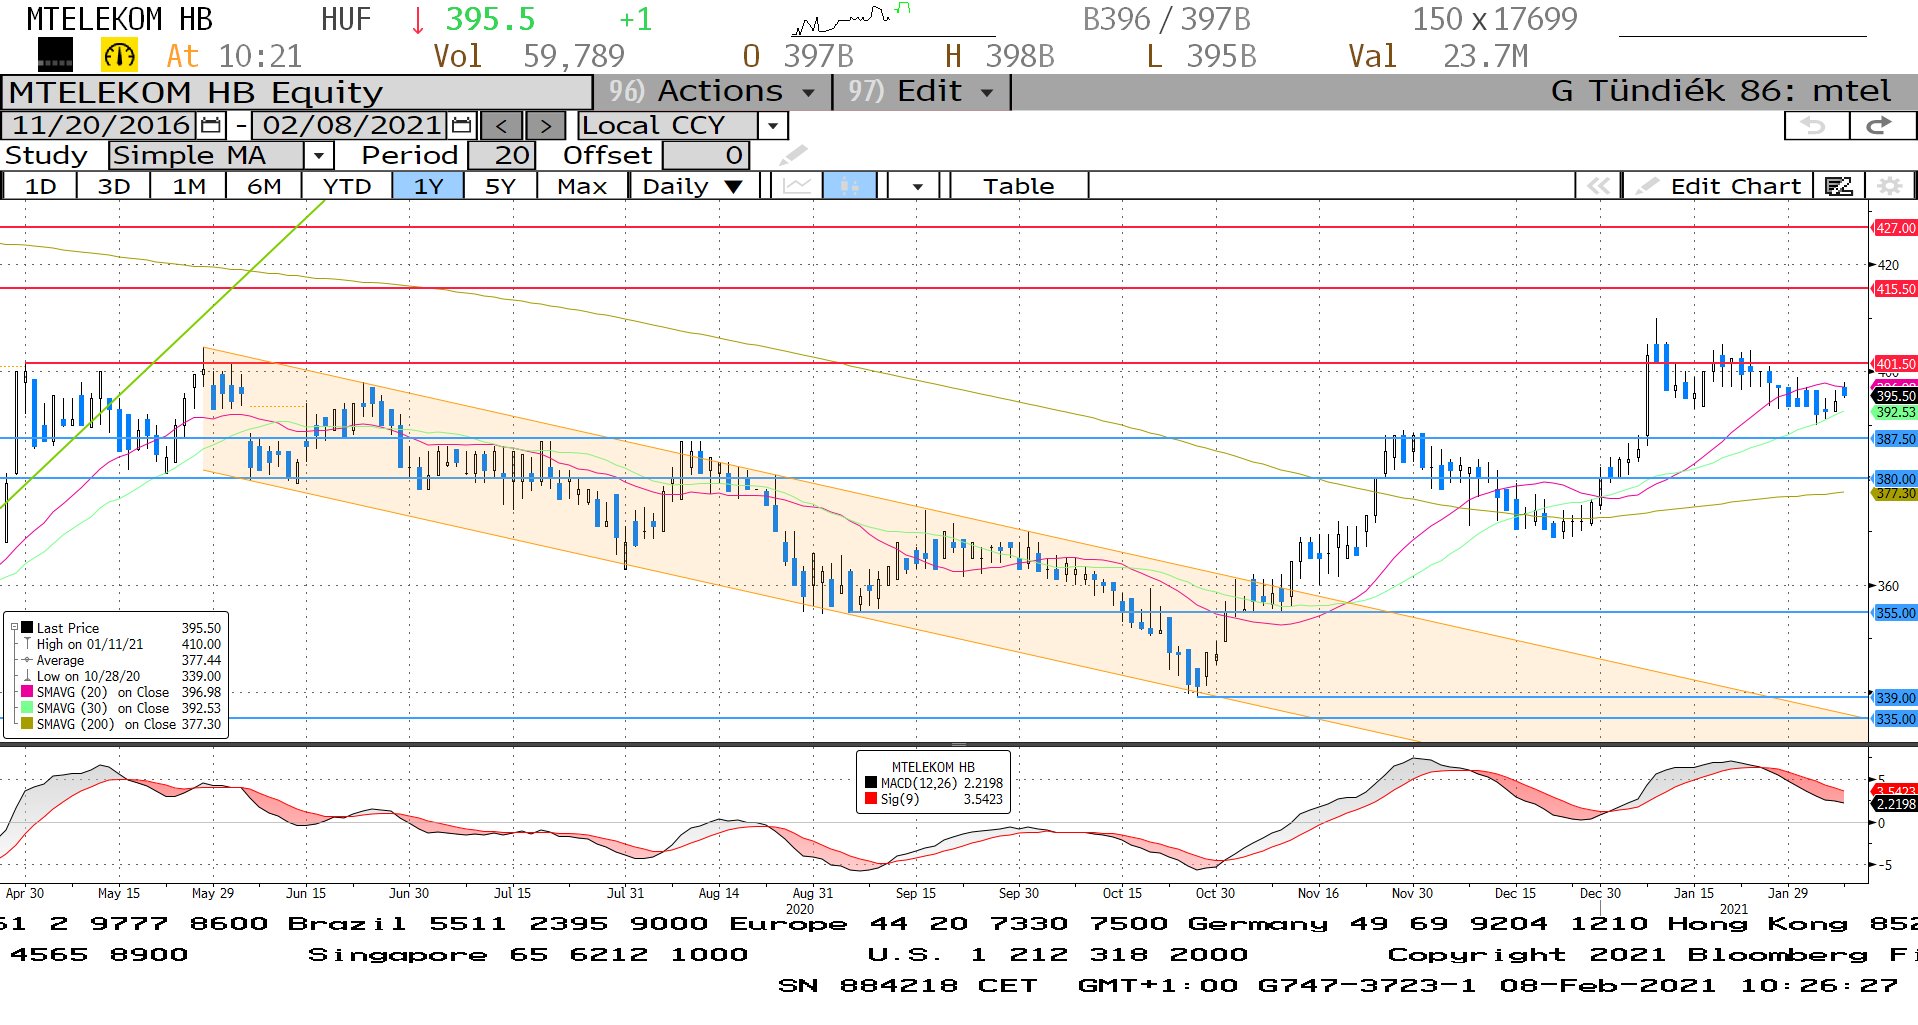Click the Sig(9) red legend swatch
This screenshot has width=1918, height=1025.
coord(871,799)
